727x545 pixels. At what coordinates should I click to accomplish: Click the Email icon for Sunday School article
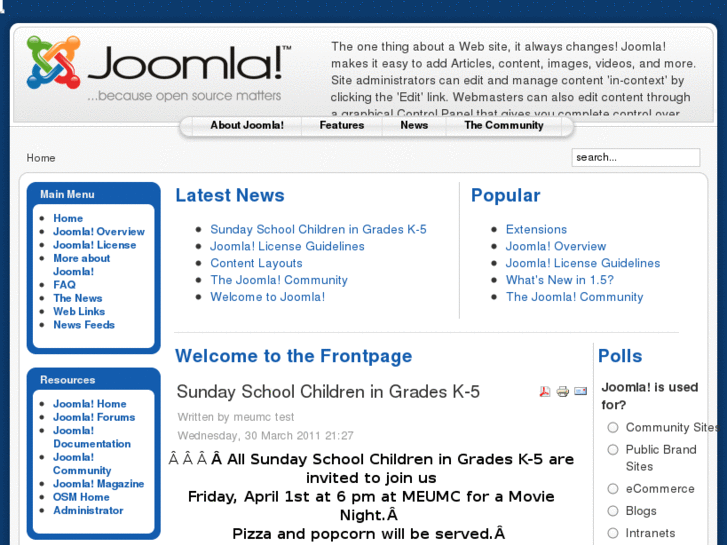(580, 391)
